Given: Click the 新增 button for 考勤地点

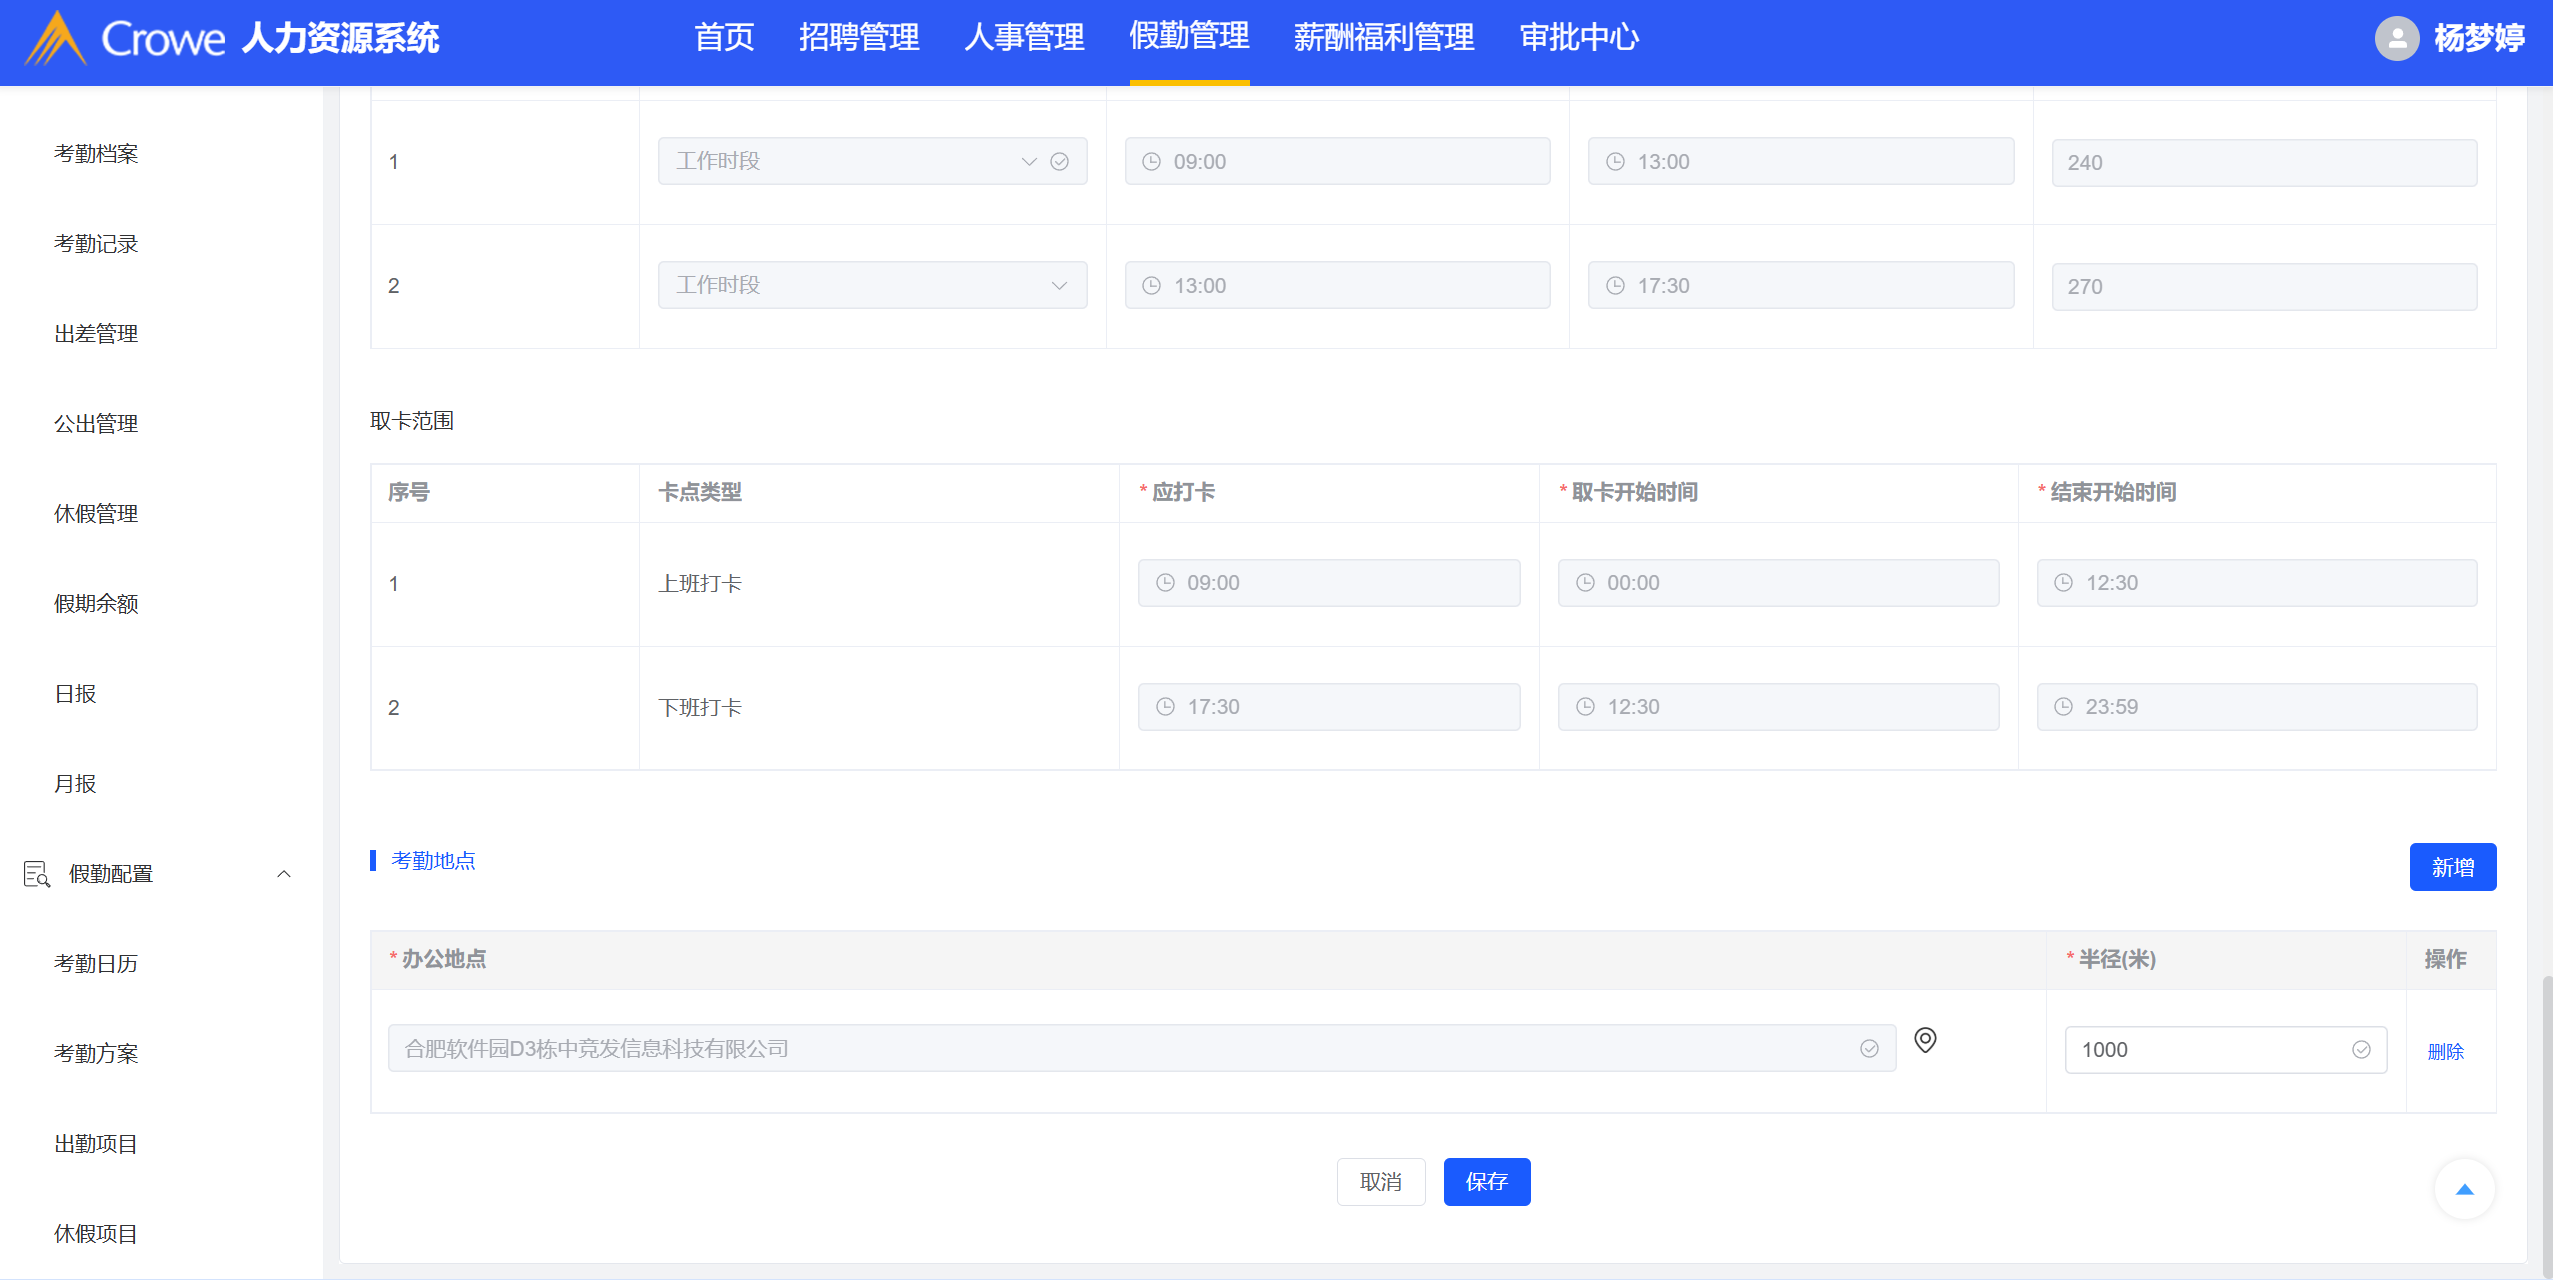Looking at the screenshot, I should tap(2452, 867).
